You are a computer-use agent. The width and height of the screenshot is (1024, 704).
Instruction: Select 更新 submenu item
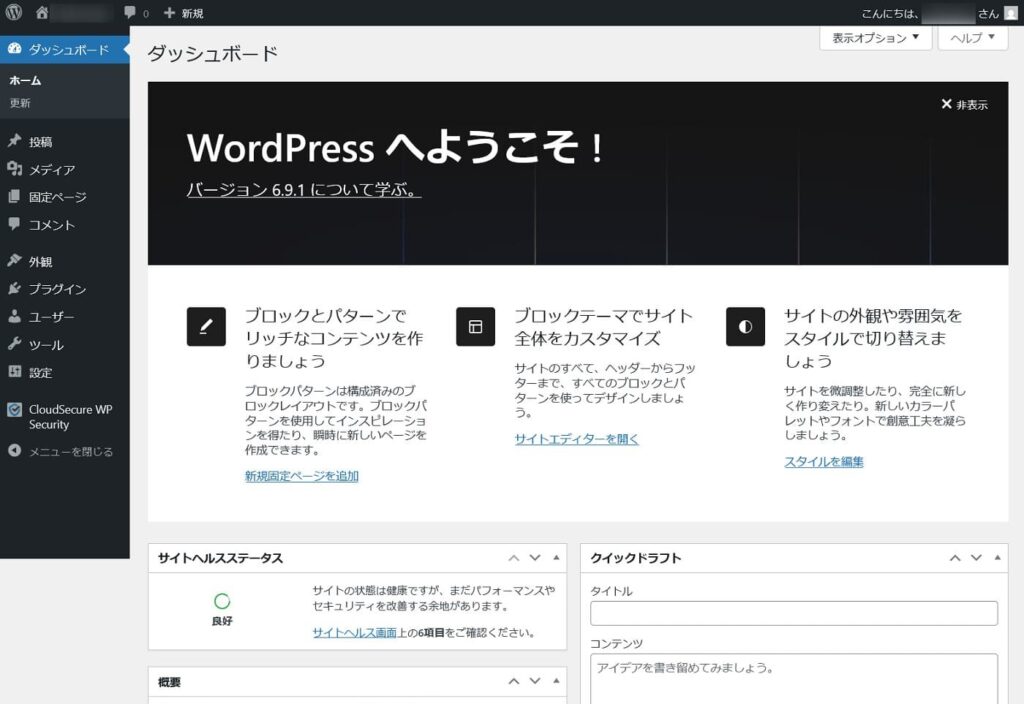(20, 103)
